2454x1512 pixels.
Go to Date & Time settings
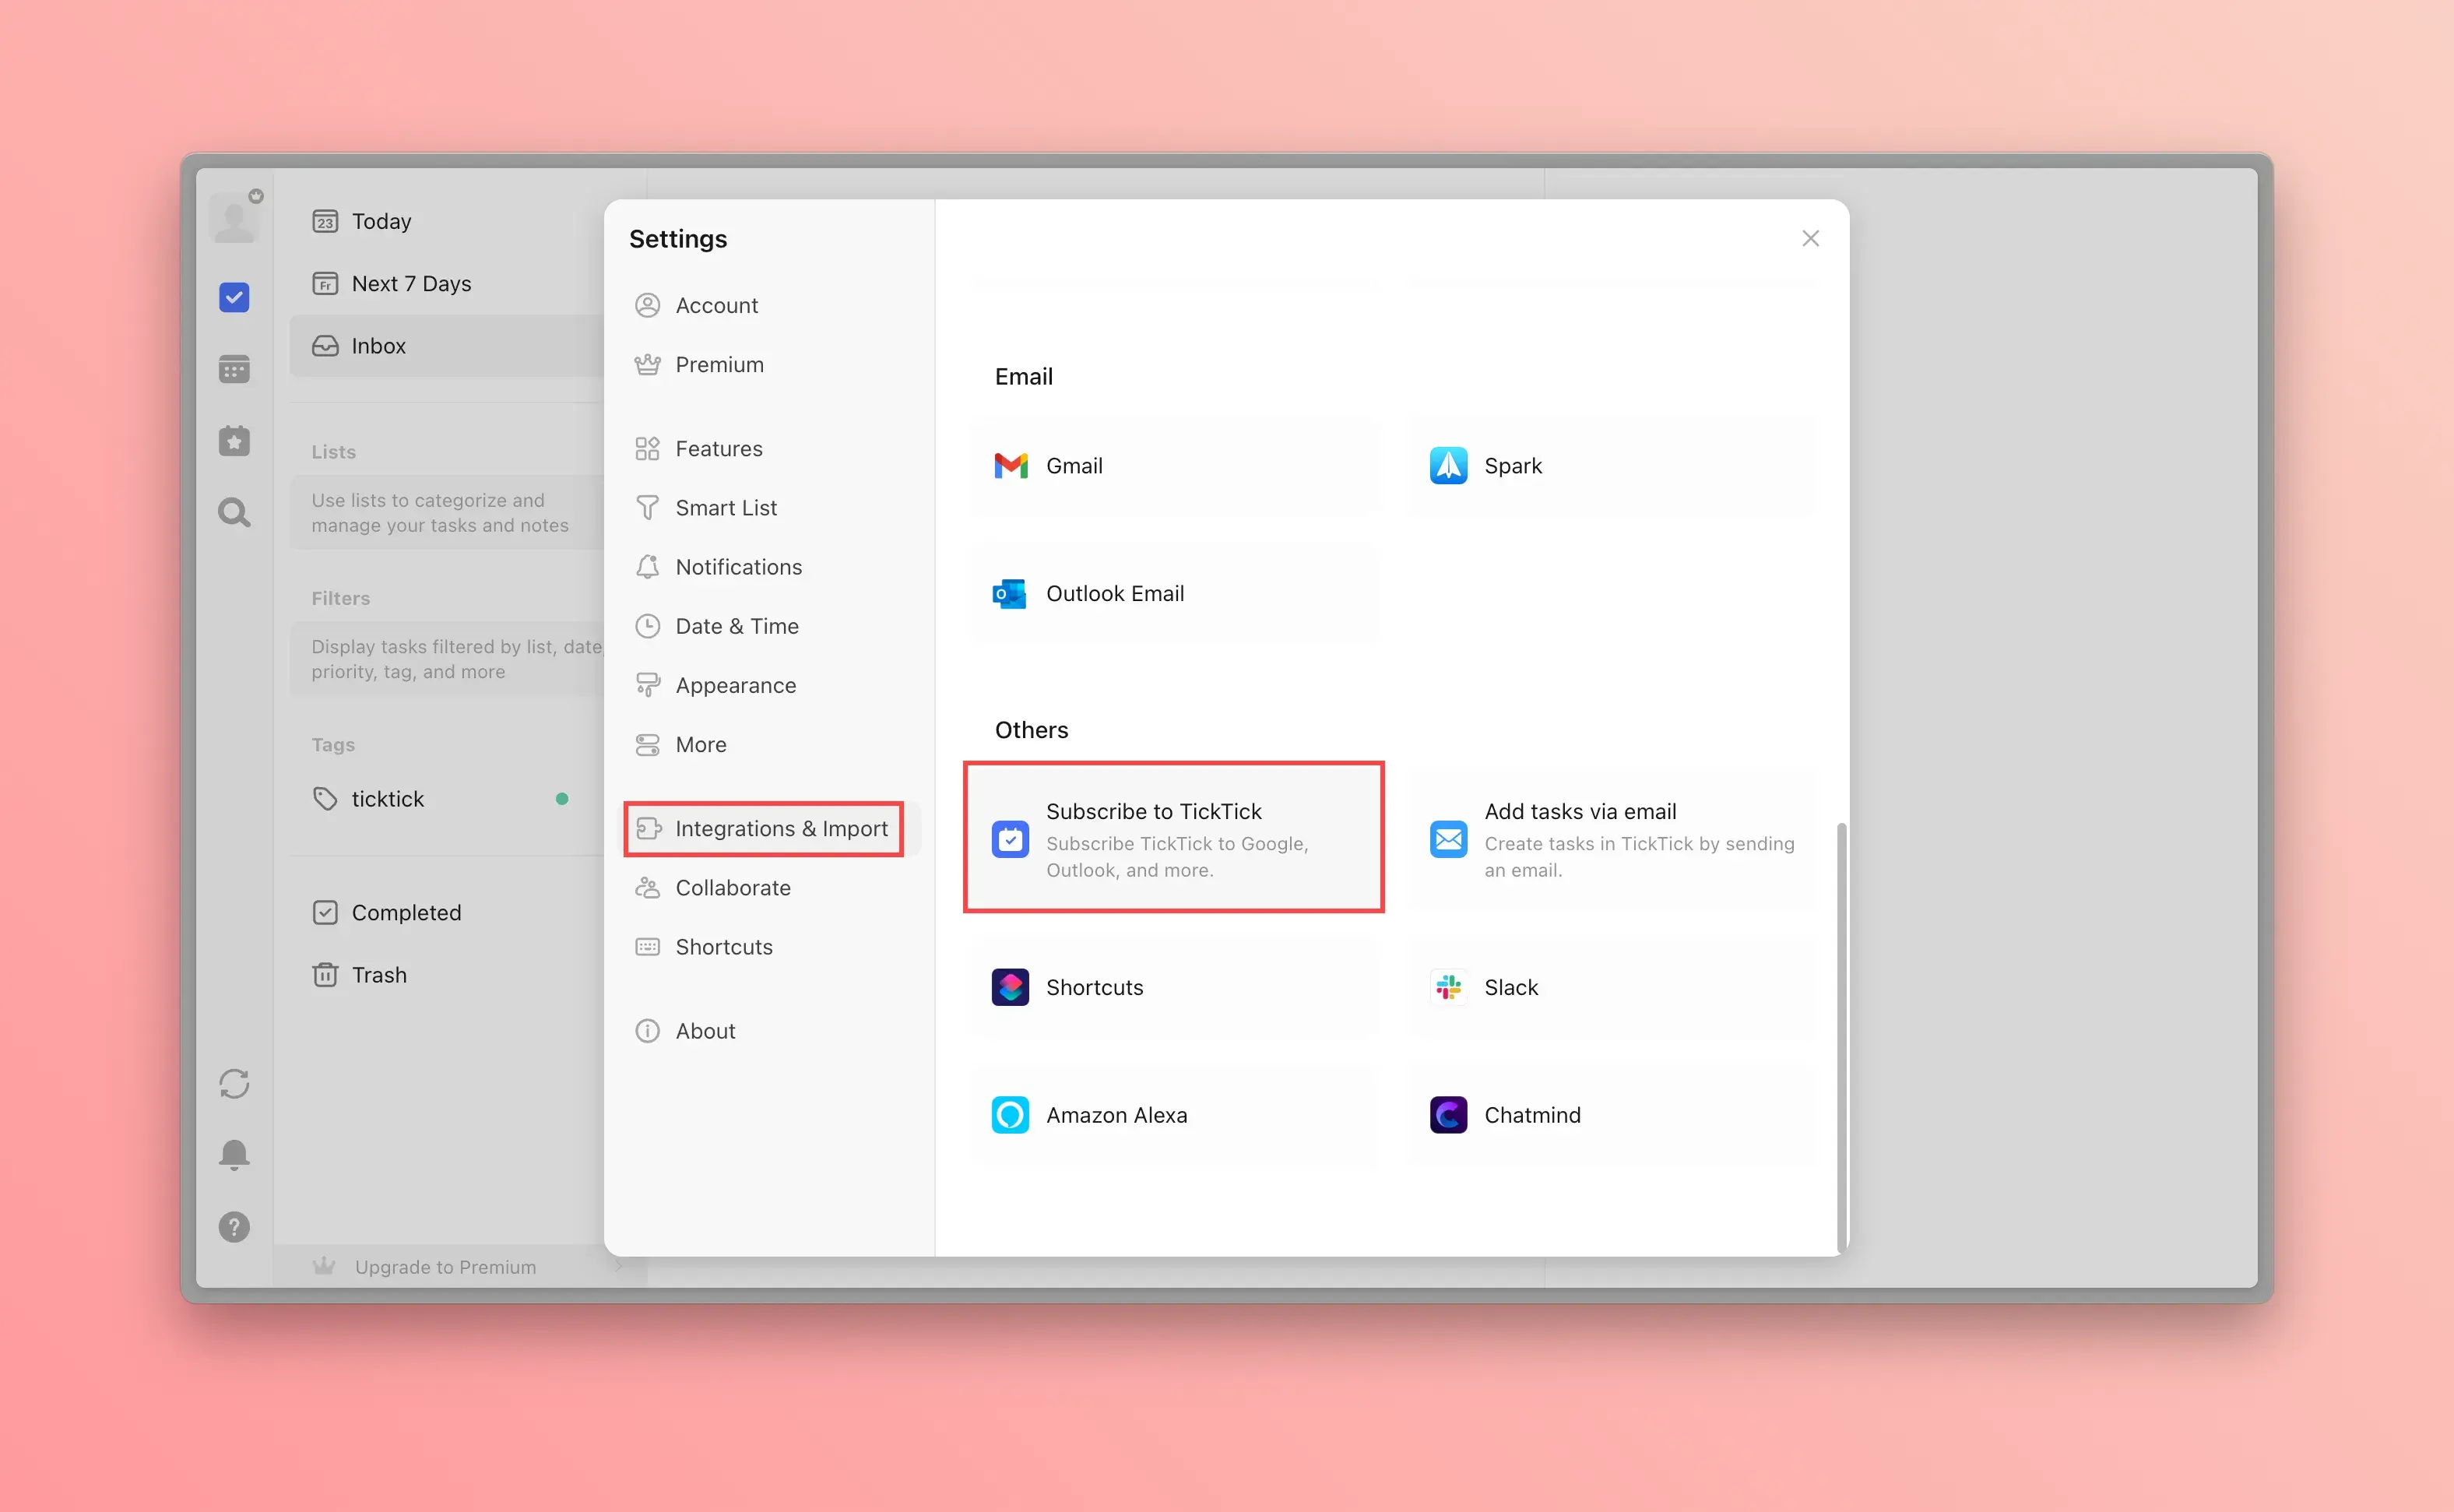(736, 627)
